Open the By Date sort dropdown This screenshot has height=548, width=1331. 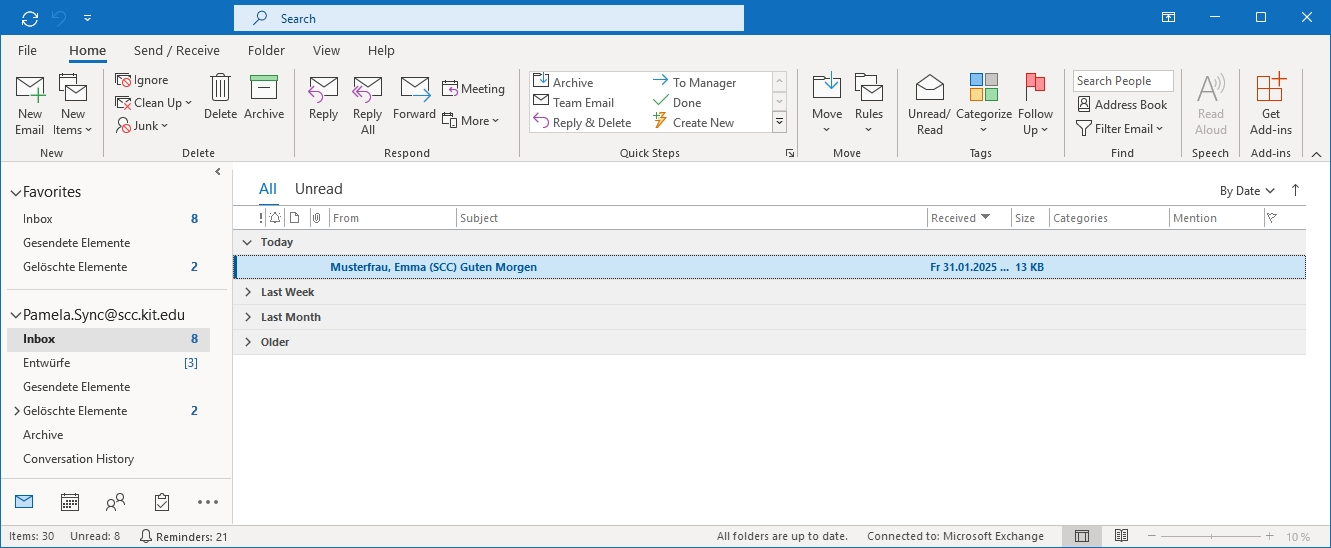tap(1247, 190)
